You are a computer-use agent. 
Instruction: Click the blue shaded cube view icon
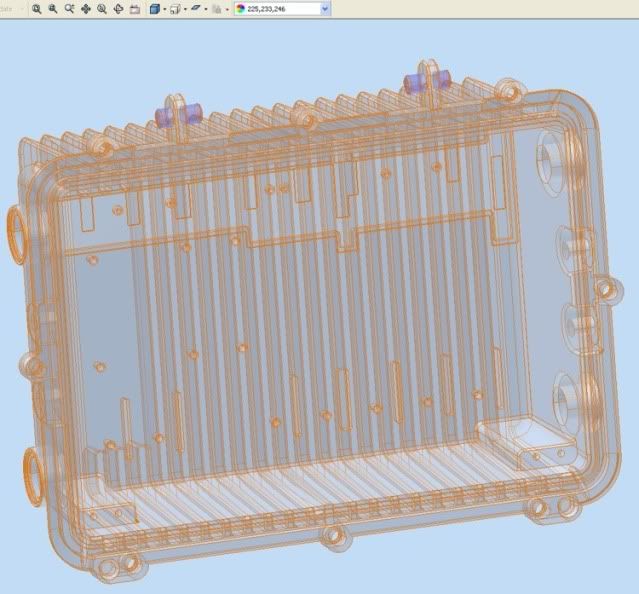pos(154,8)
